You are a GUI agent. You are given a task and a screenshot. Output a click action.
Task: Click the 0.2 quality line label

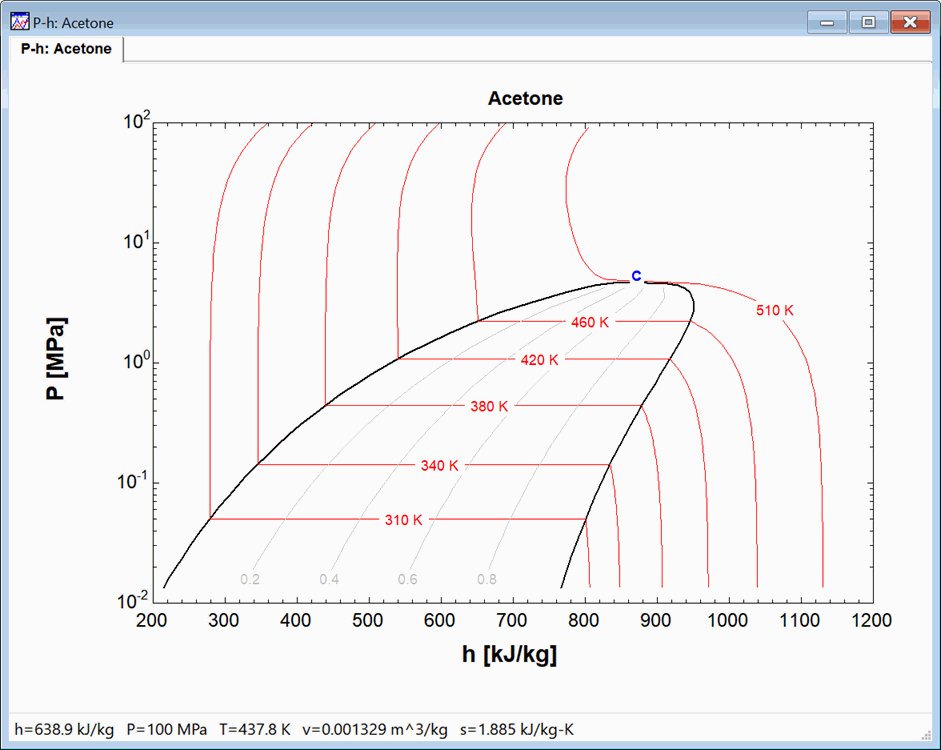point(250,580)
